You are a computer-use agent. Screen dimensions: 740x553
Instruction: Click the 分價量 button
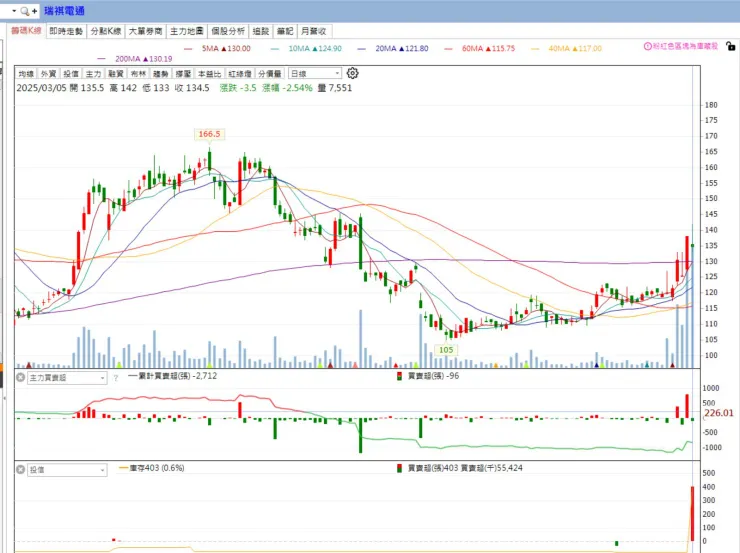point(270,74)
